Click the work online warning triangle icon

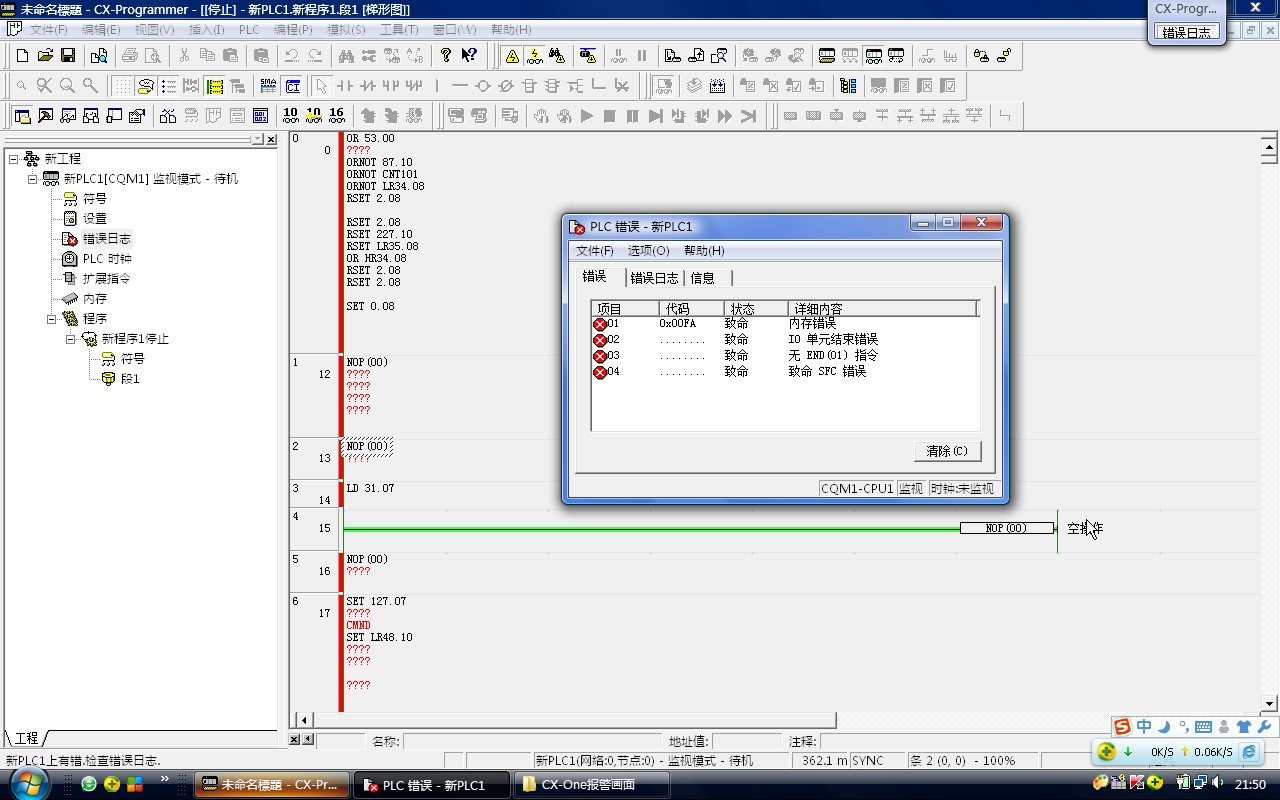click(x=512, y=56)
